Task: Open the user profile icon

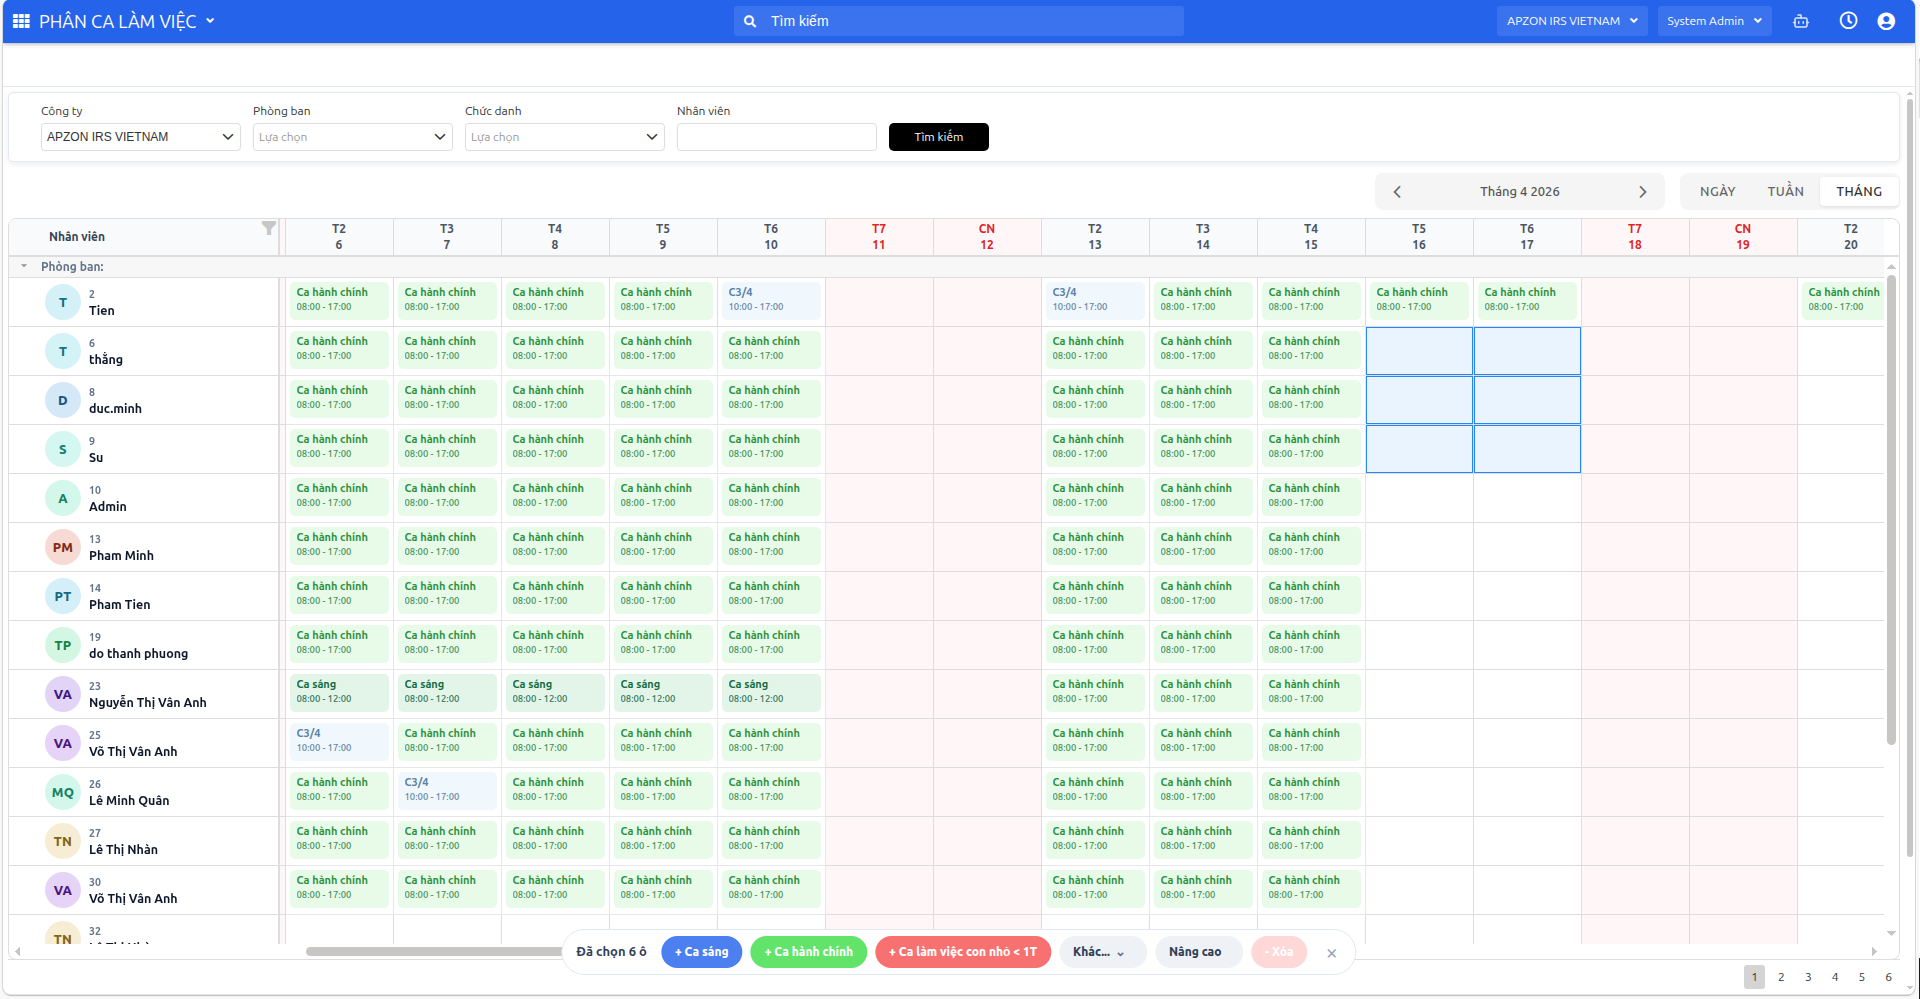Action: point(1886,21)
